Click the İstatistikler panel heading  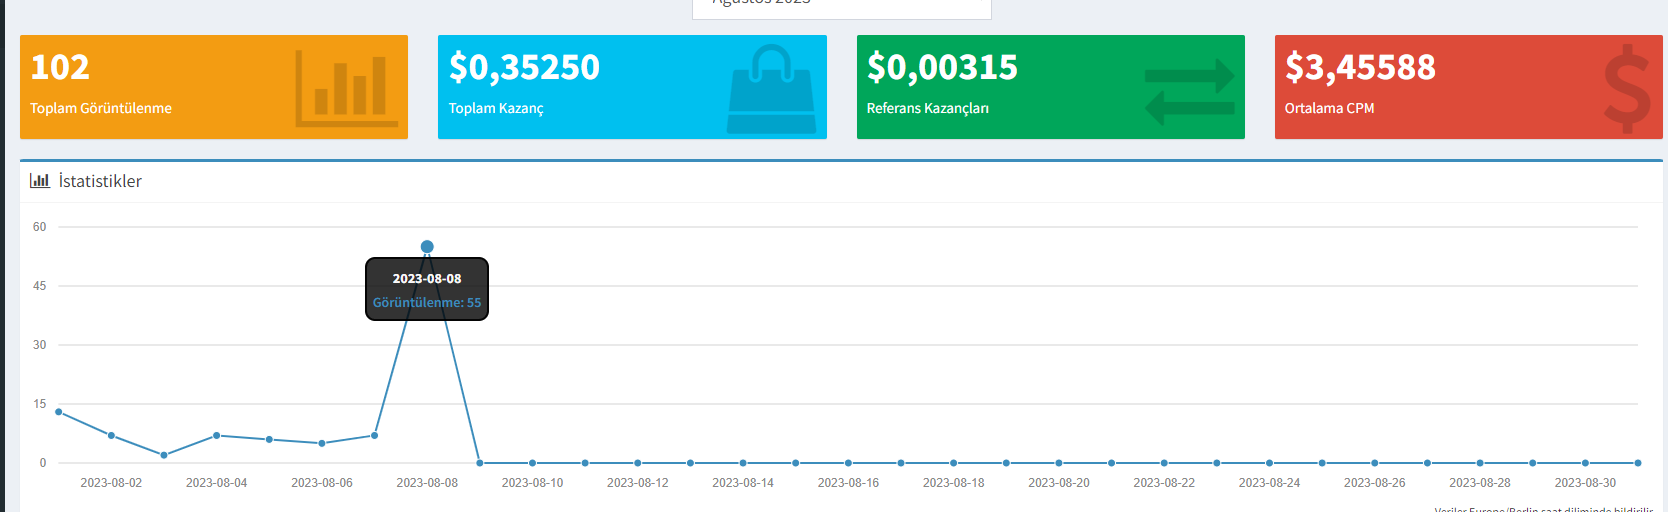(100, 181)
